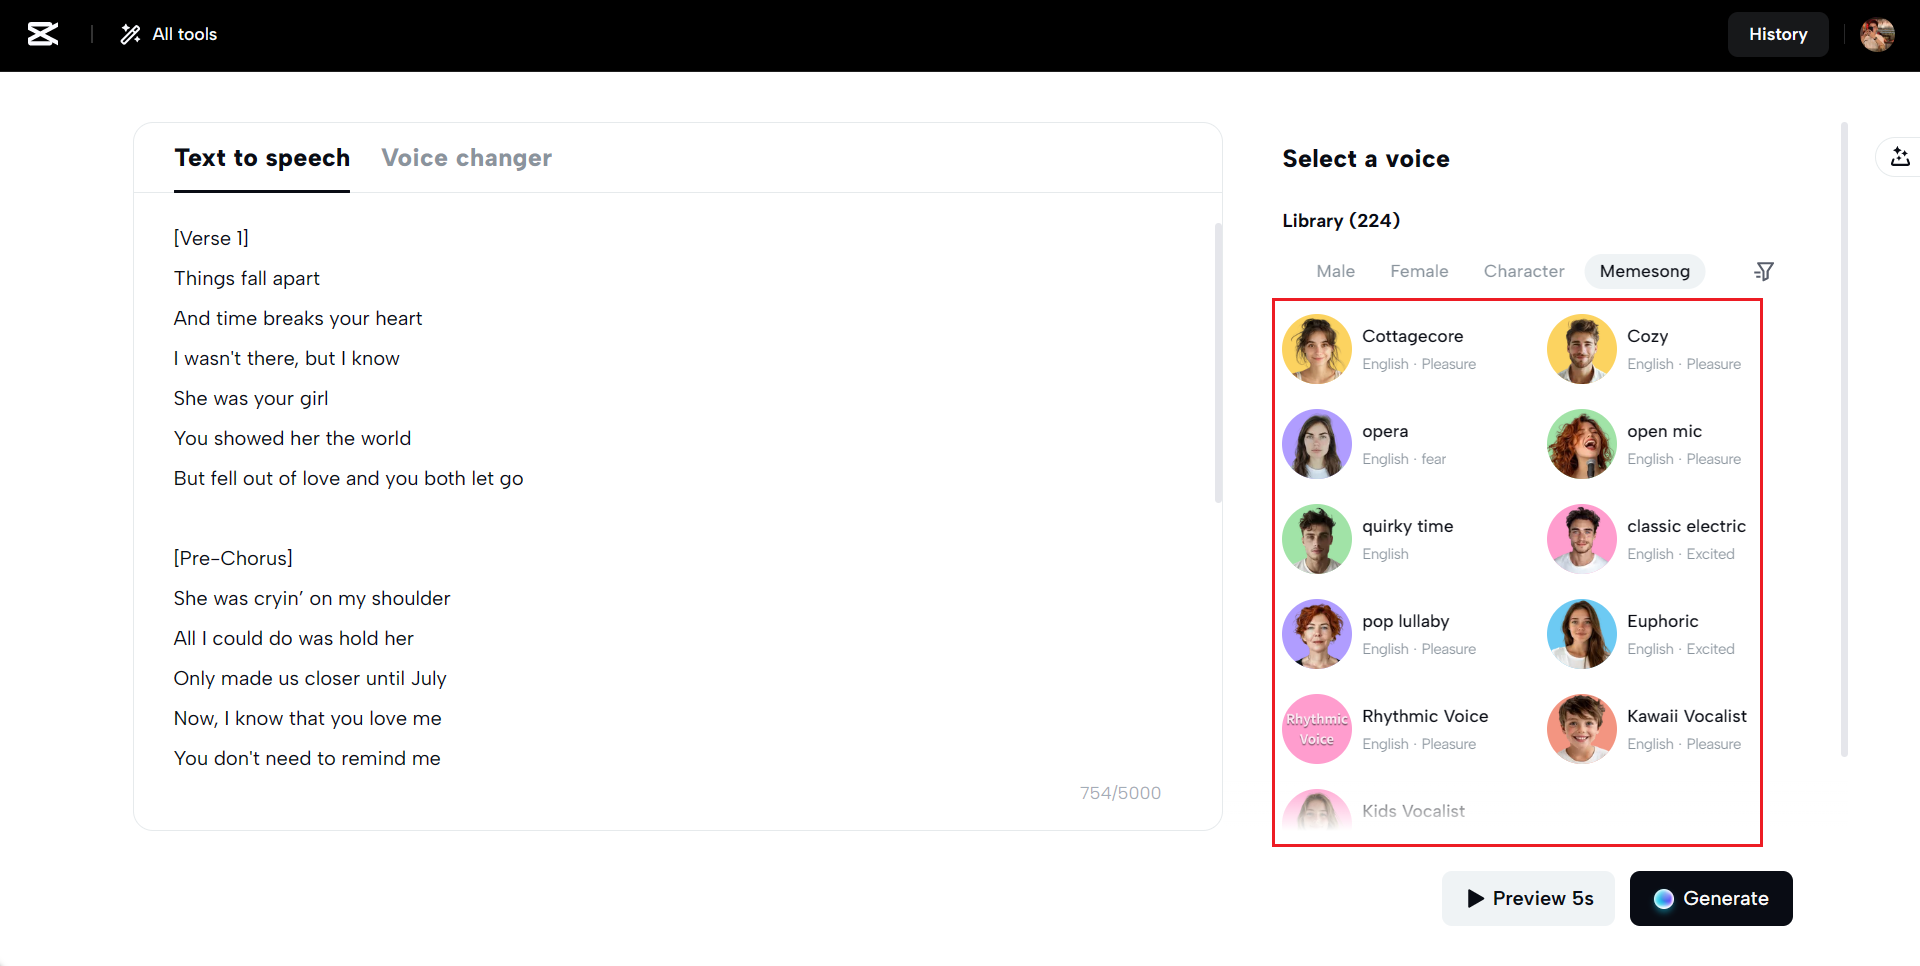Pick the open mic voice avatar

[1582, 444]
